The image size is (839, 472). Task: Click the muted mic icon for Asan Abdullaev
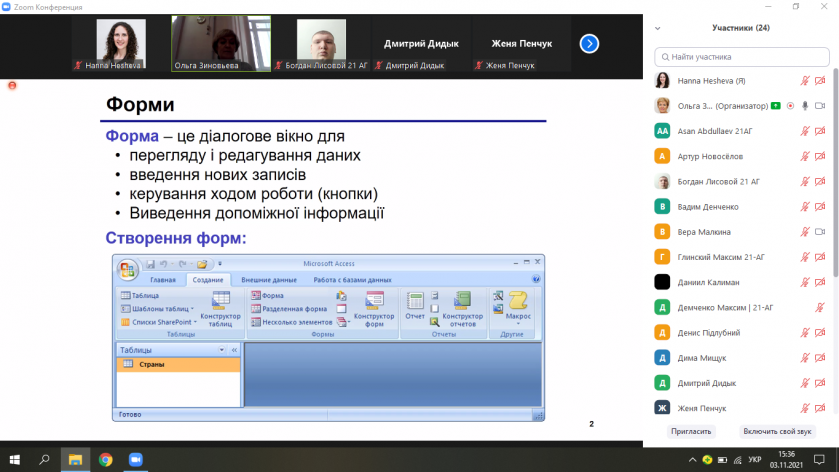point(805,131)
